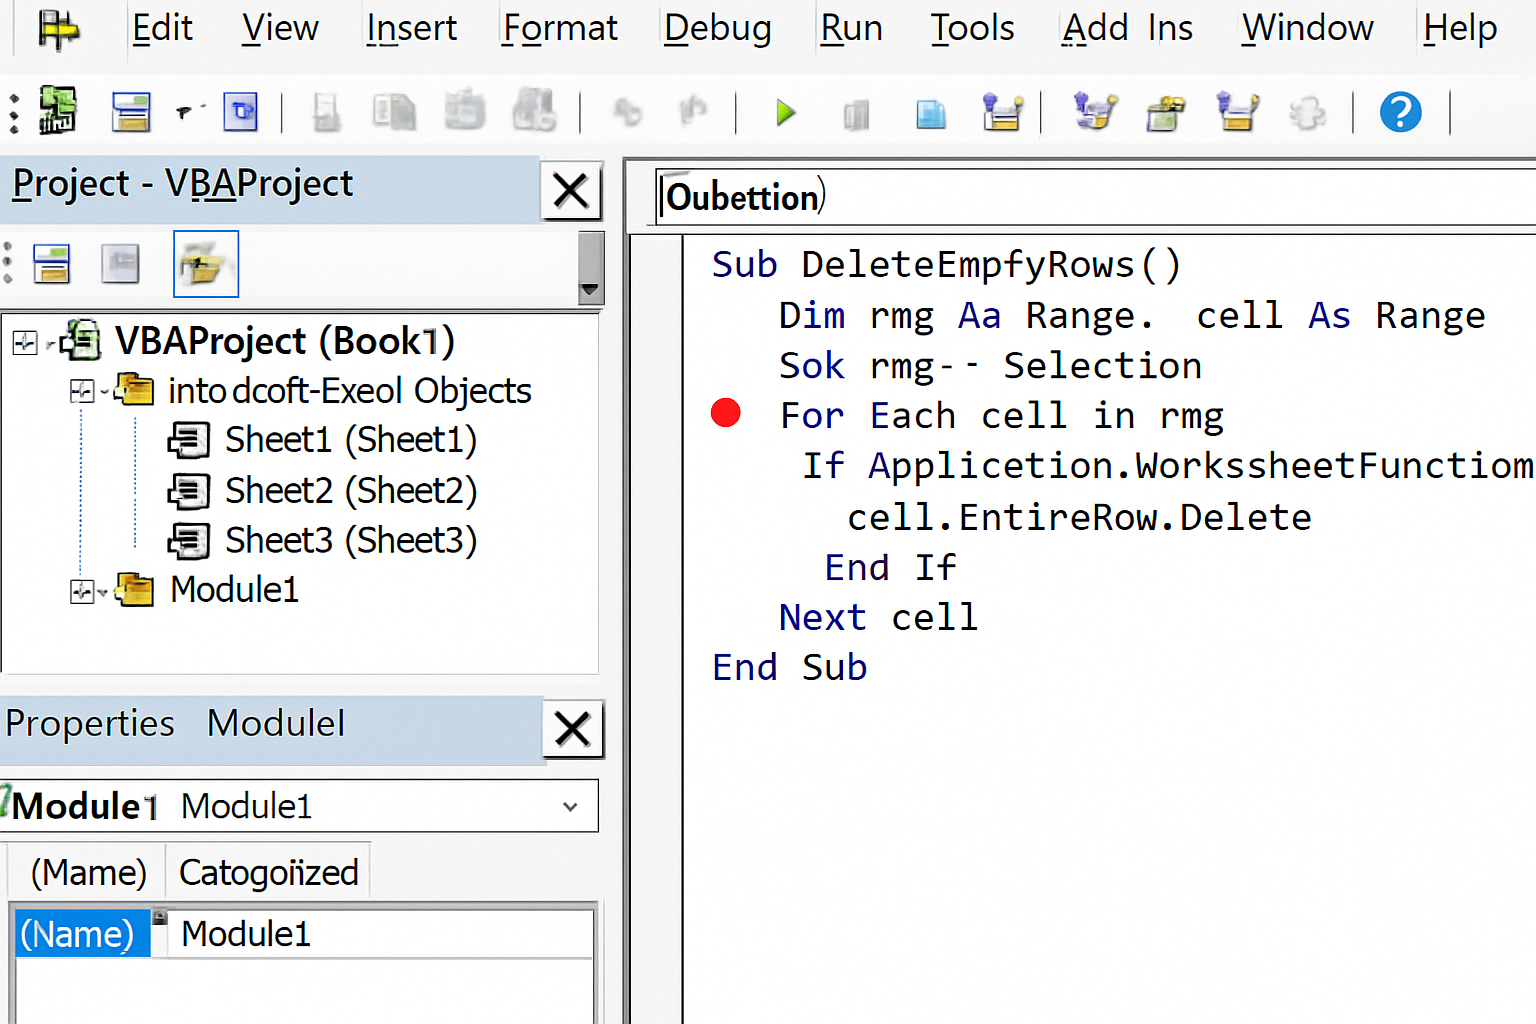Select Sheet2 (Sheet2) in project tree
Image resolution: width=1536 pixels, height=1024 pixels.
pyautogui.click(x=351, y=490)
